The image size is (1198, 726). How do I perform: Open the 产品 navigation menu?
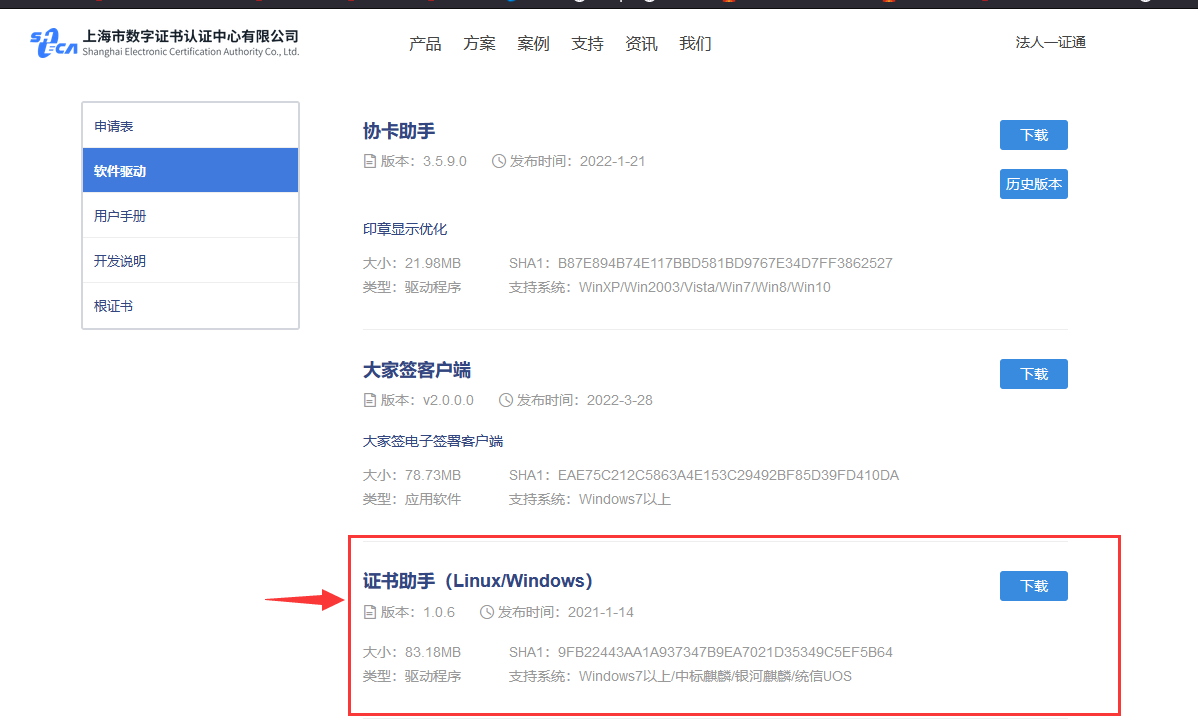click(425, 44)
